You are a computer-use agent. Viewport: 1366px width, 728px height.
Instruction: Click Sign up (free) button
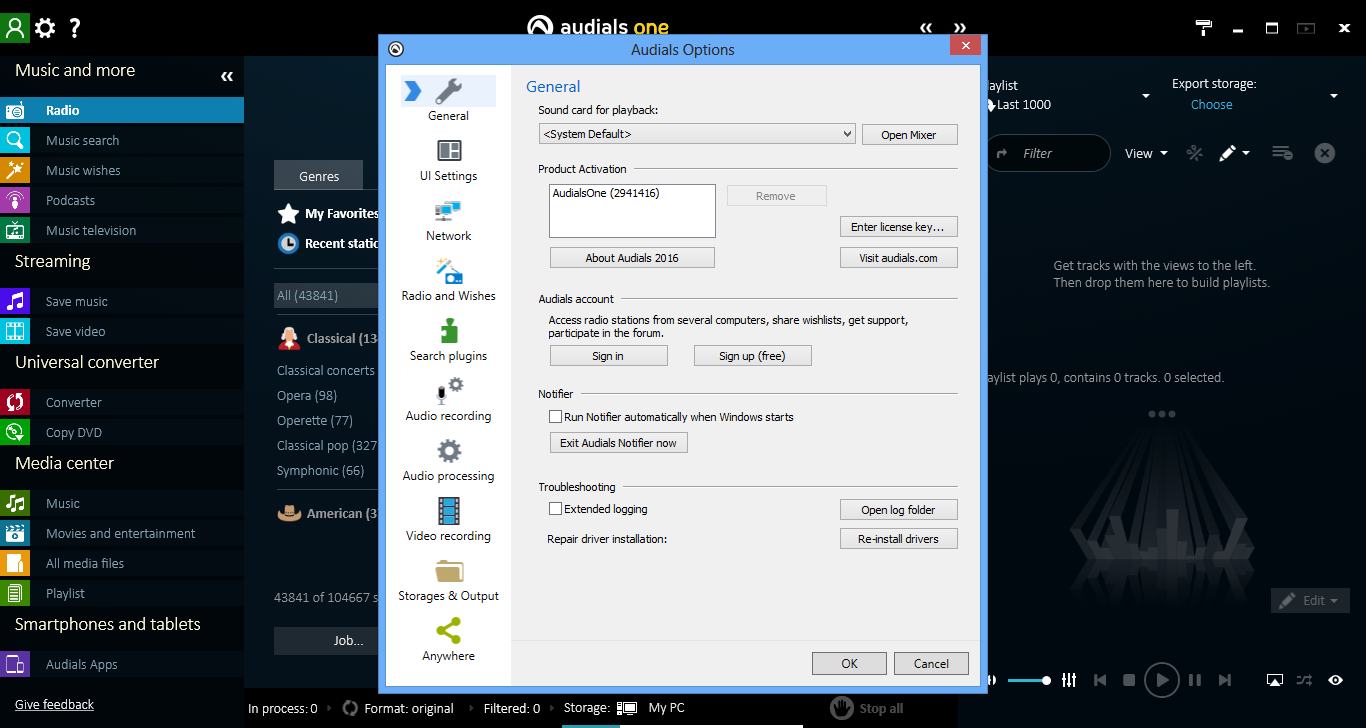point(752,356)
